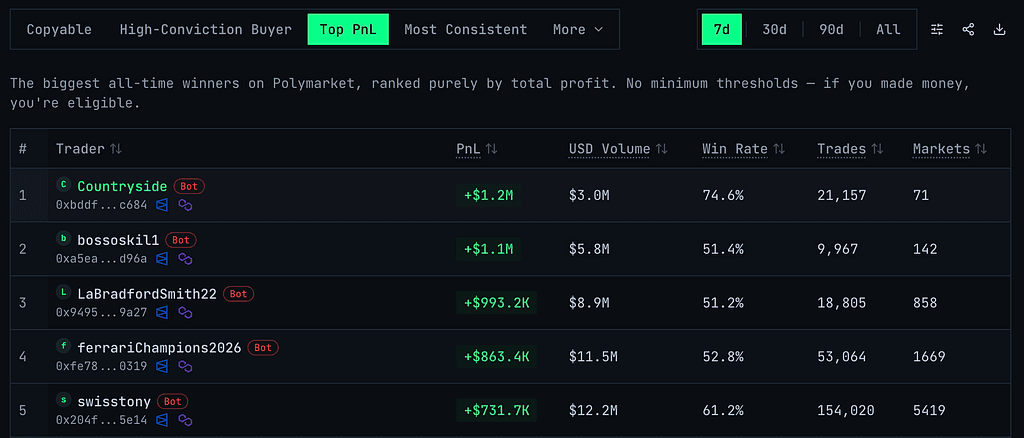Click the 154,020 trades cell
This screenshot has width=1024, height=438.
coord(846,411)
